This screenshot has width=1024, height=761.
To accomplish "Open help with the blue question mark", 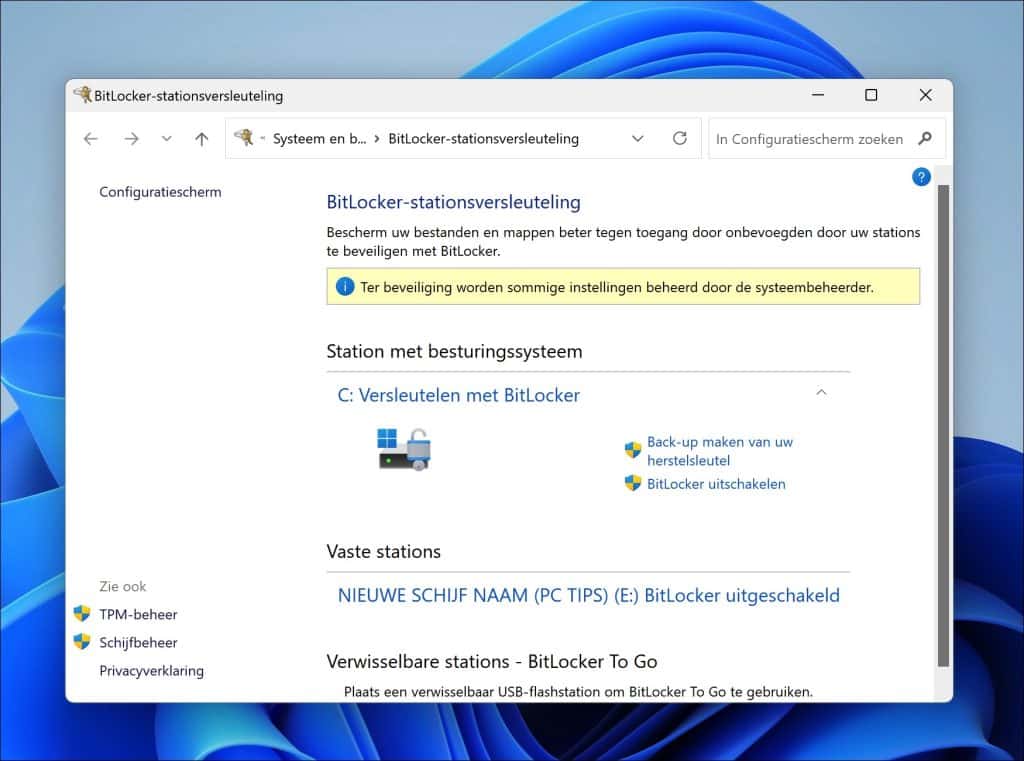I will tap(921, 177).
